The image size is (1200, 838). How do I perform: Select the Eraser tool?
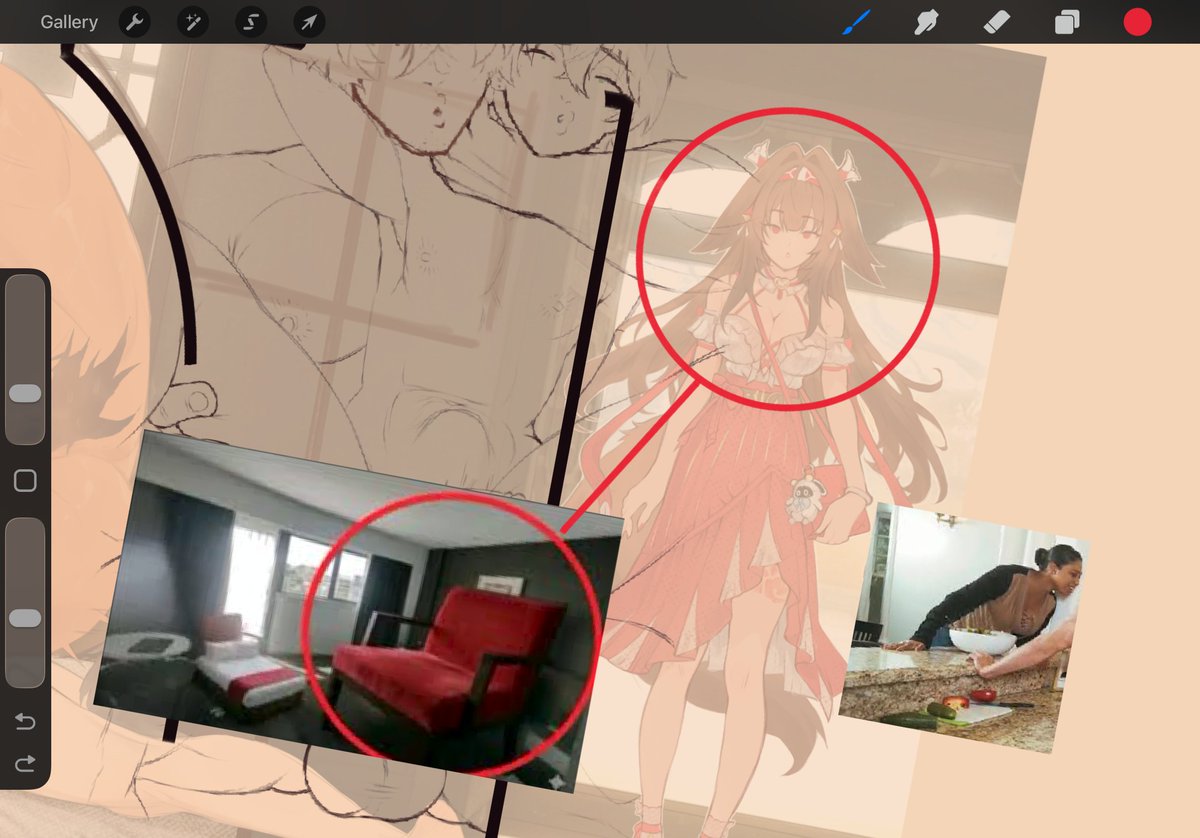point(997,22)
